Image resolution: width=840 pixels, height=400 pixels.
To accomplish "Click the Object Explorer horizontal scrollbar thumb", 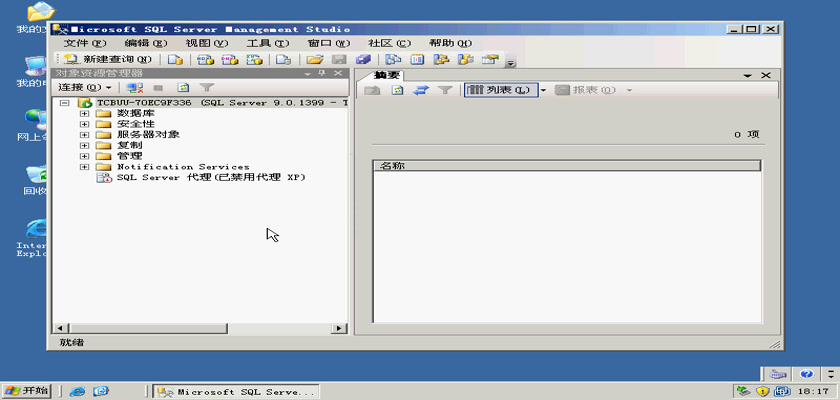I will coord(148,328).
